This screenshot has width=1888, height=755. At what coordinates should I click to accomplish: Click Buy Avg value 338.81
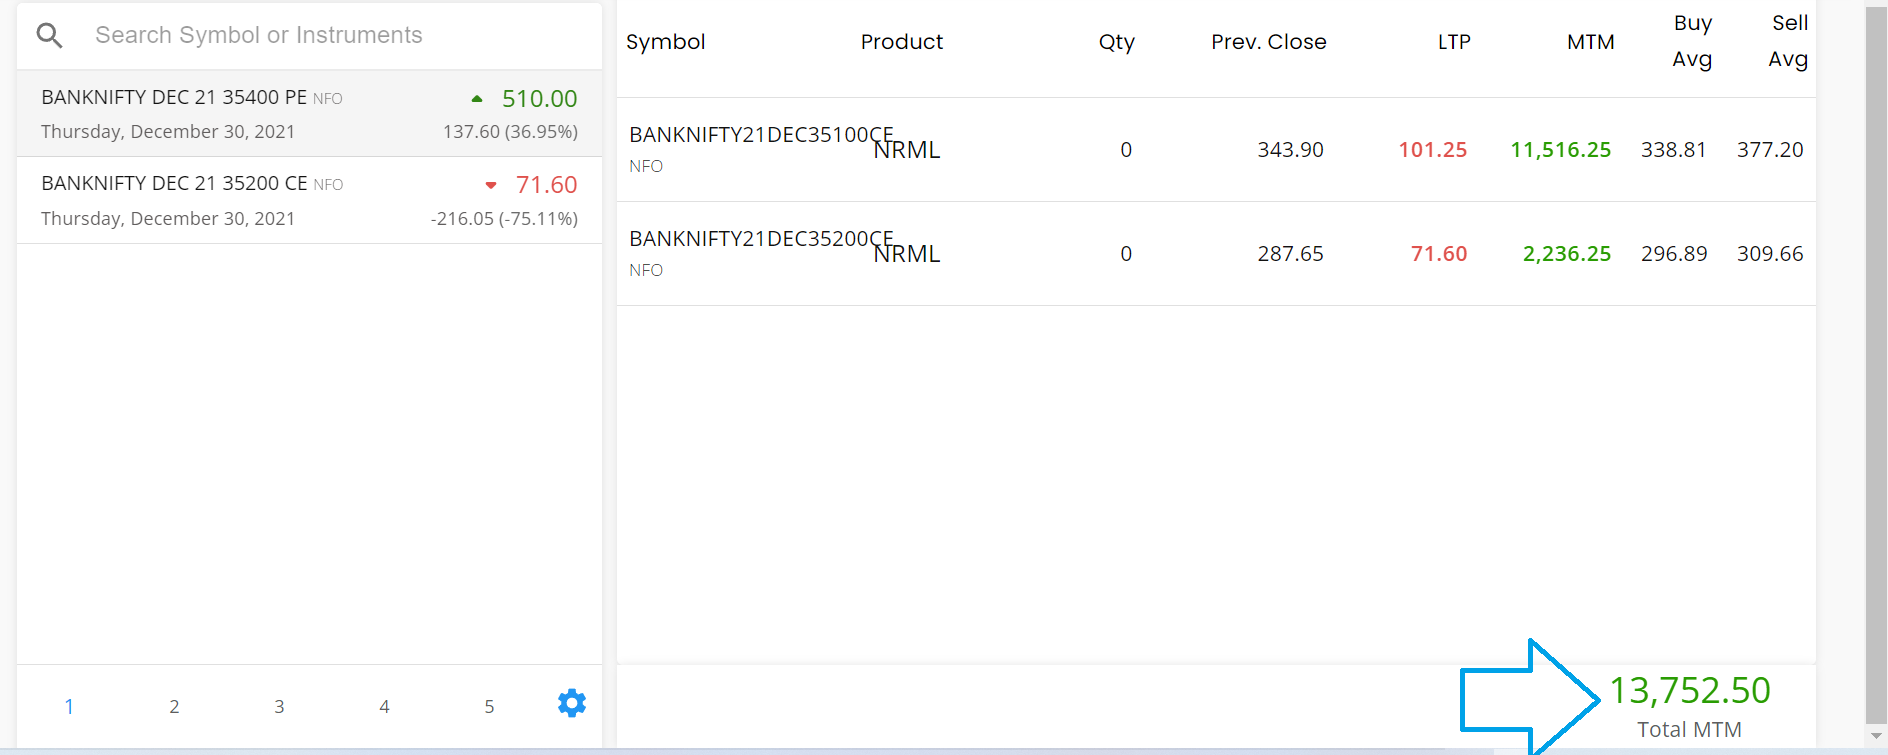point(1673,150)
